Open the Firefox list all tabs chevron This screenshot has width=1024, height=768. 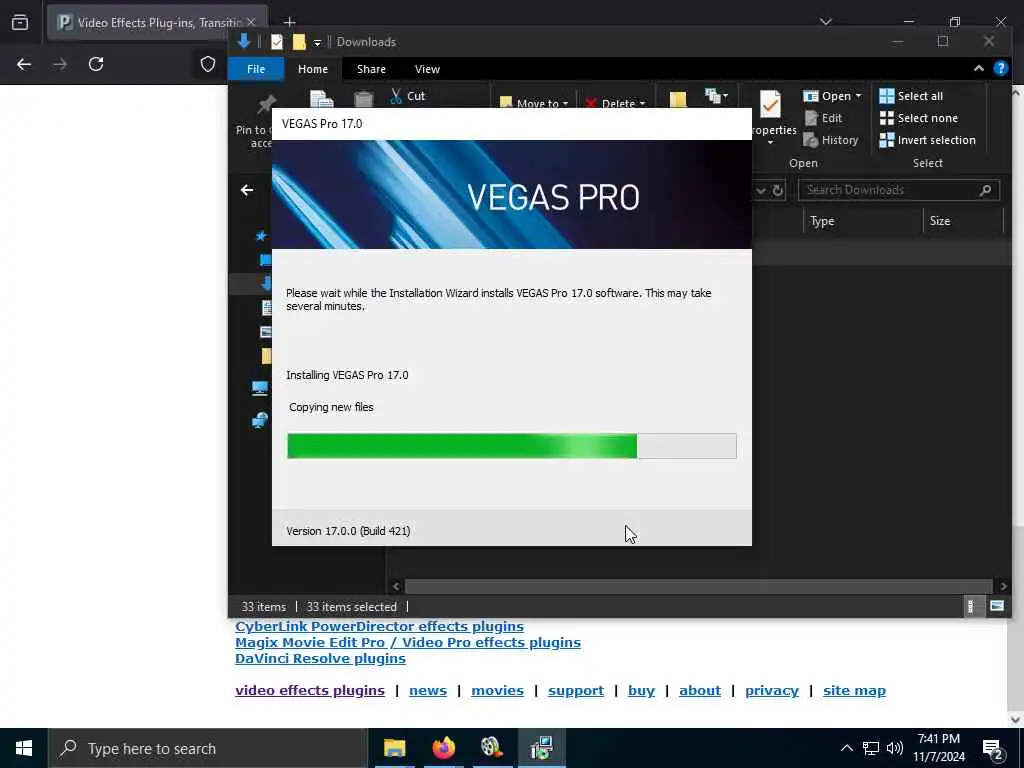[x=825, y=22]
